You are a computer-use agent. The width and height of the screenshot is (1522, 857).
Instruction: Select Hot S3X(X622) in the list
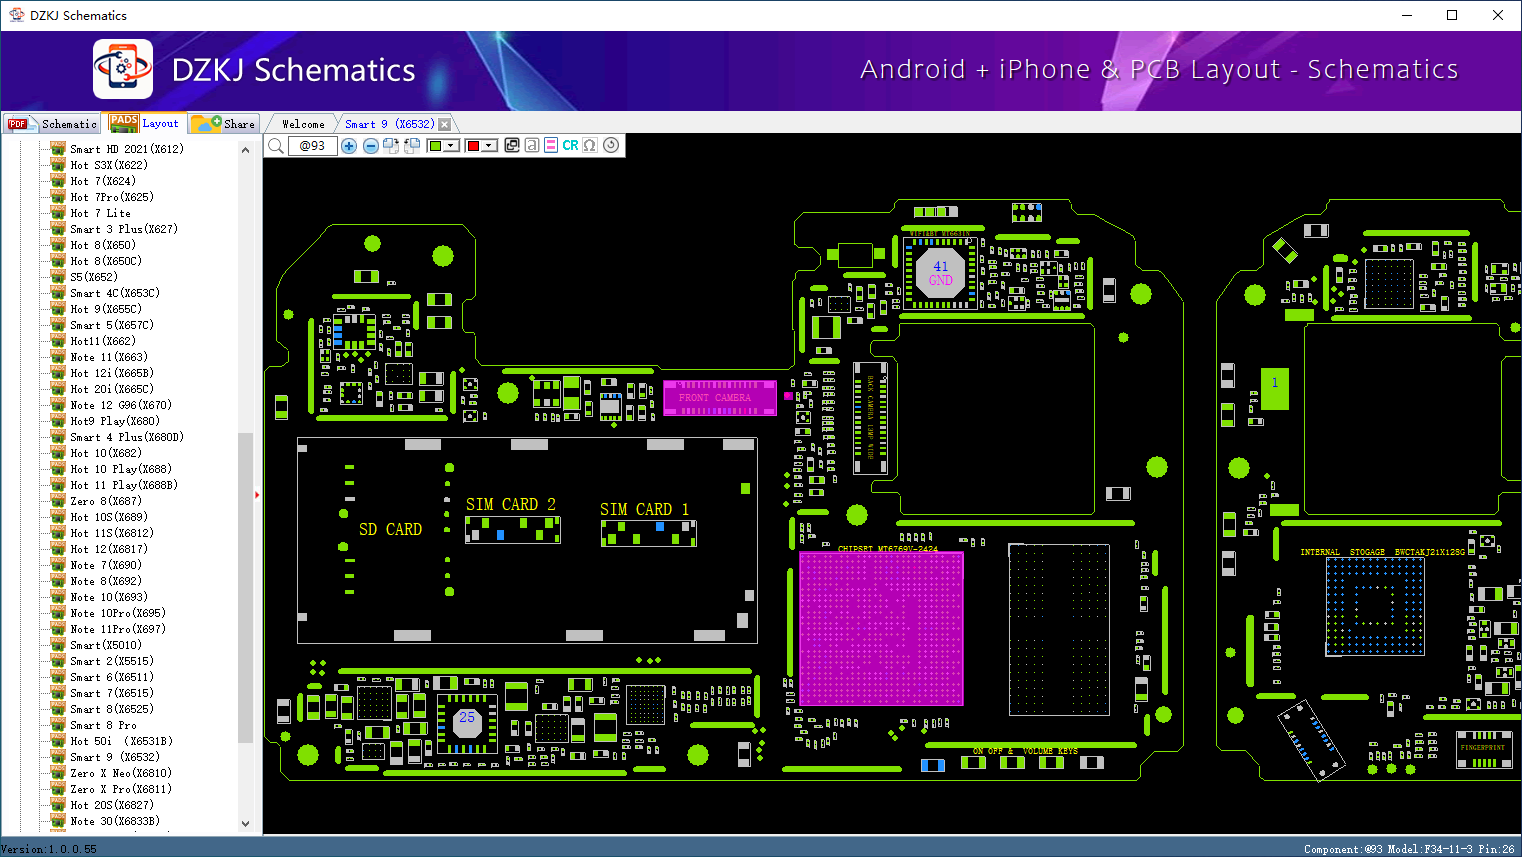[109, 165]
